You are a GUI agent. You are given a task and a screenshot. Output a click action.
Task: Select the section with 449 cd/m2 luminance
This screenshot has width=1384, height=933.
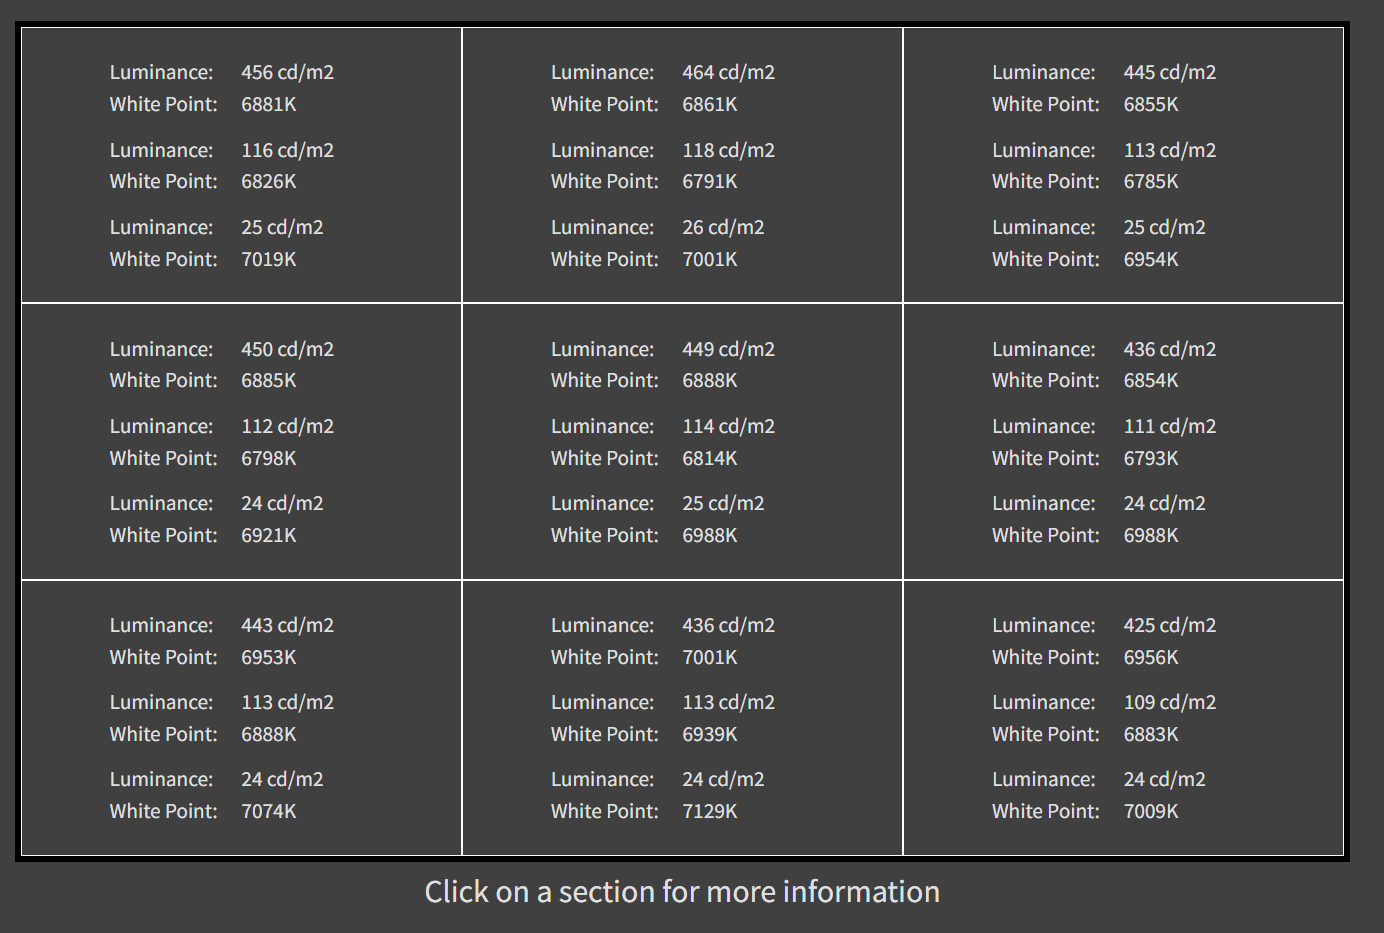point(682,441)
